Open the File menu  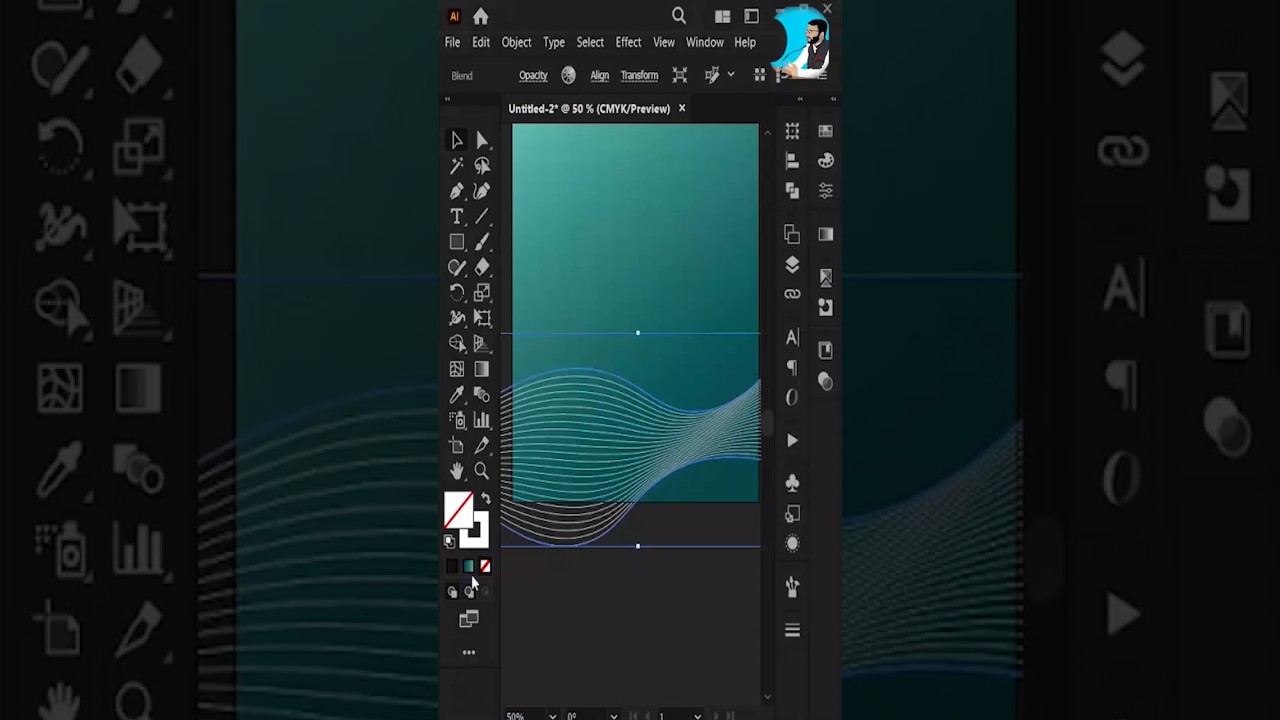pos(452,43)
